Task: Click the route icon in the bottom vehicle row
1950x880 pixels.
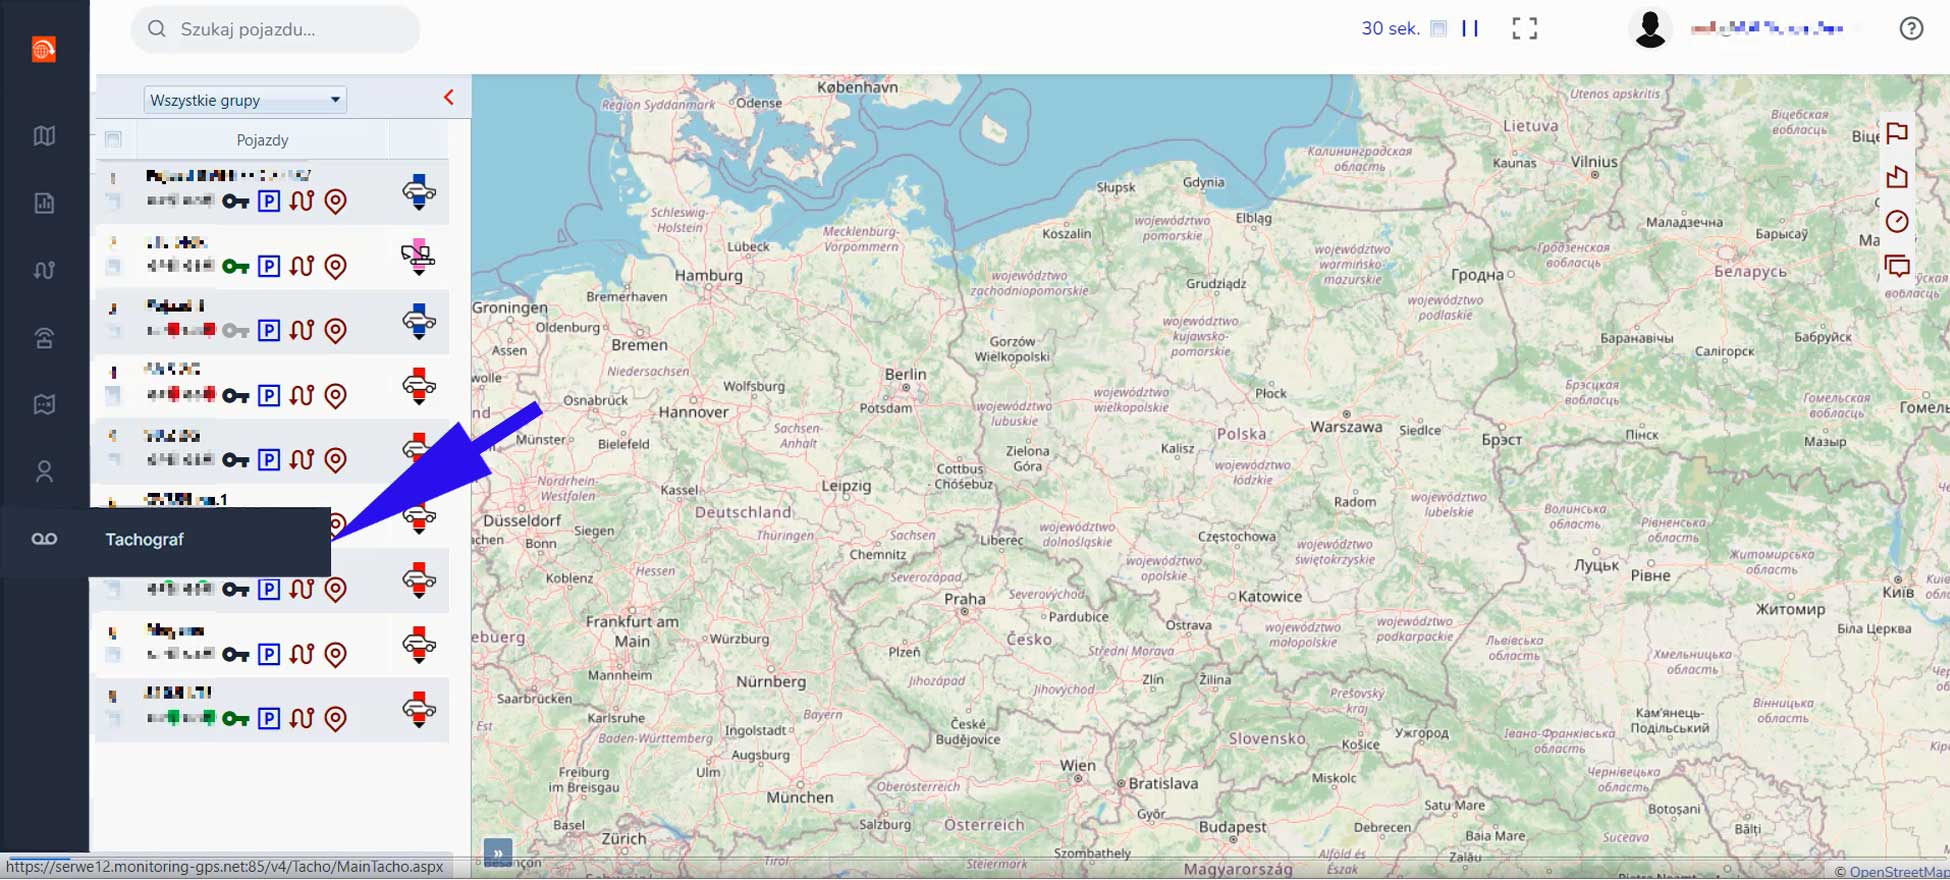Action: (x=302, y=718)
